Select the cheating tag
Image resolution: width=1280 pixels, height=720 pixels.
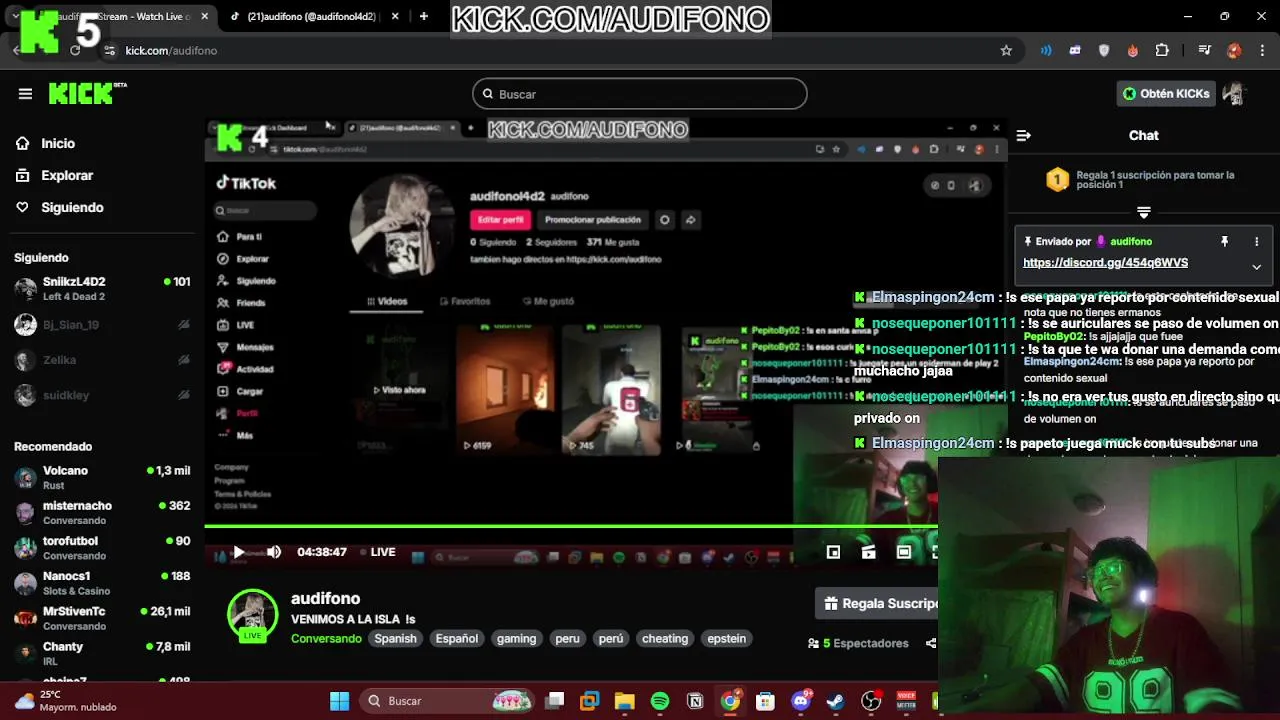665,638
